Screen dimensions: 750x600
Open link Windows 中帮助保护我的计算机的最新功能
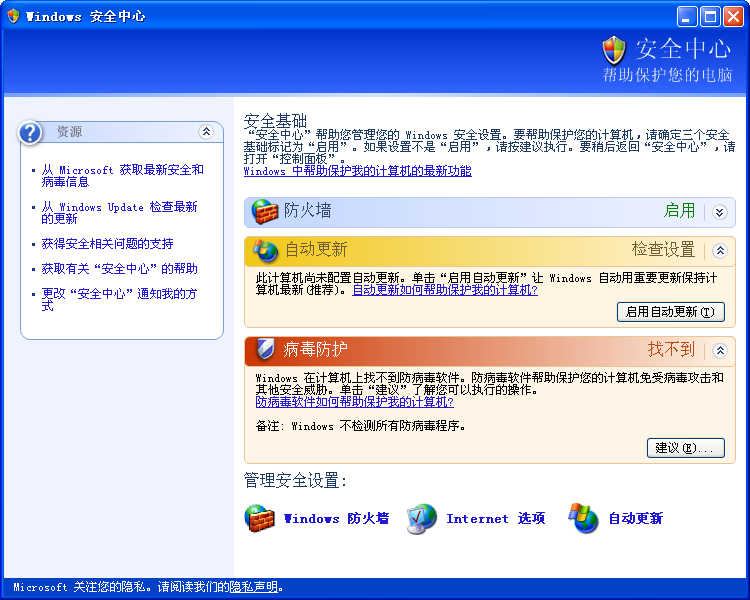pyautogui.click(x=357, y=171)
